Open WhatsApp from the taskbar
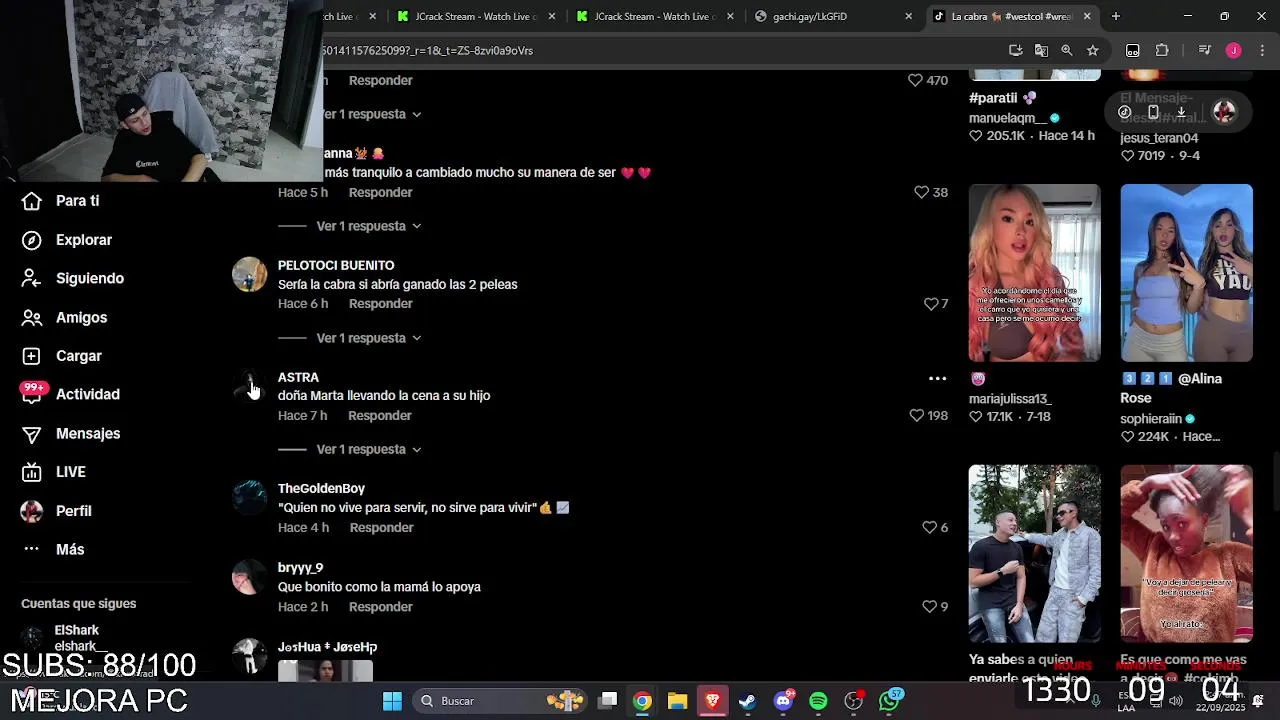Screen dimensions: 1280x720 pyautogui.click(x=890, y=701)
